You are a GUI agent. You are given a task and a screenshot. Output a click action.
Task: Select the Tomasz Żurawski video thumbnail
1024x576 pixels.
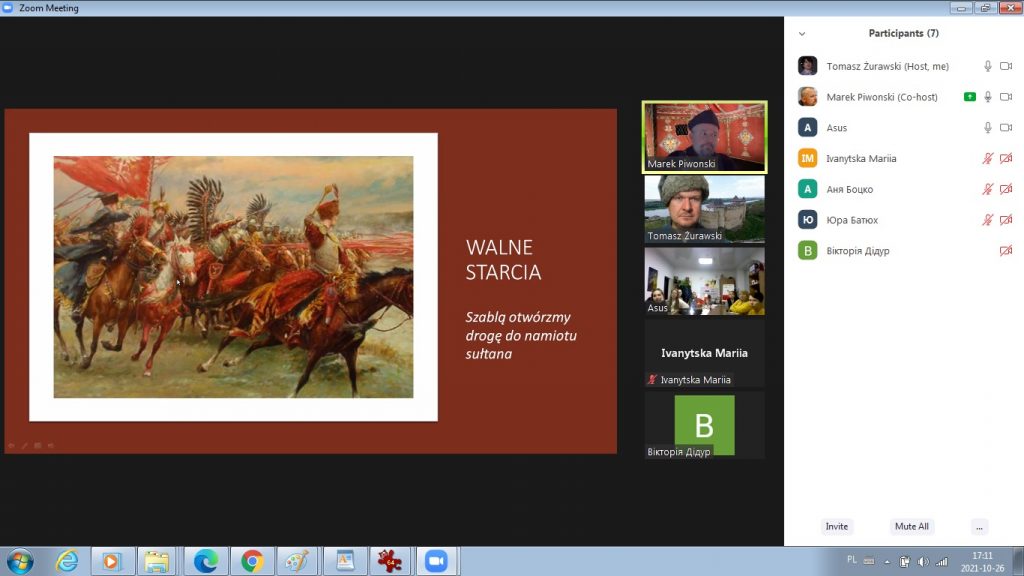click(x=704, y=209)
